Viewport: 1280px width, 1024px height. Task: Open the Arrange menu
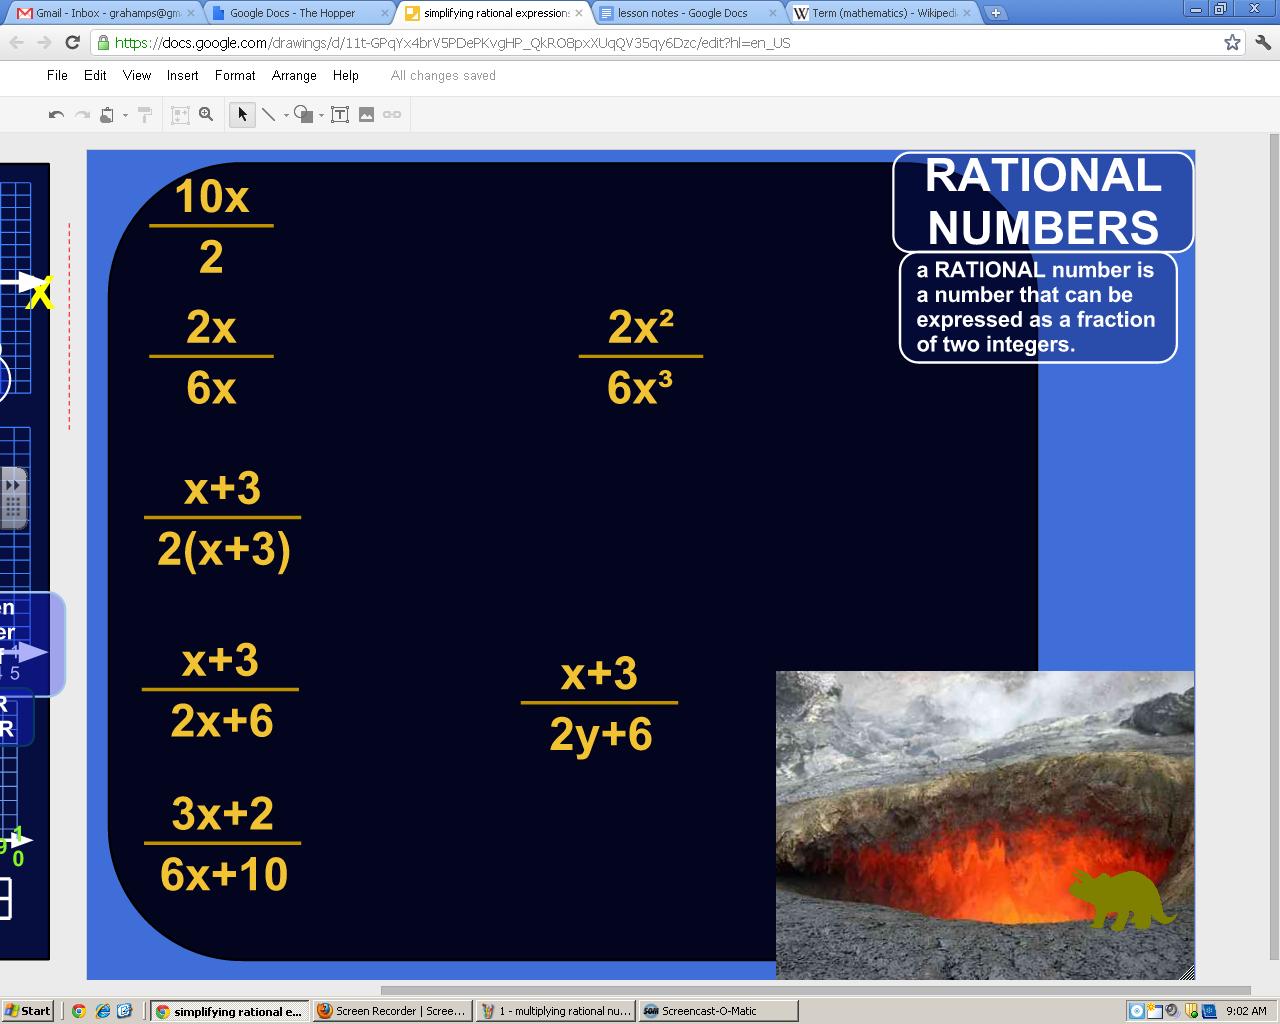293,75
